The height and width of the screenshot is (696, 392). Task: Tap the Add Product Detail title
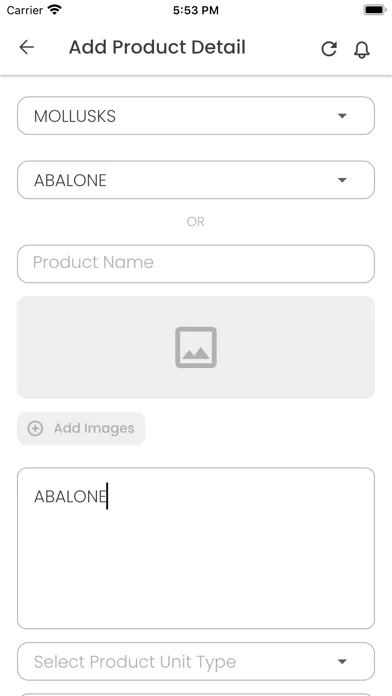tap(157, 47)
